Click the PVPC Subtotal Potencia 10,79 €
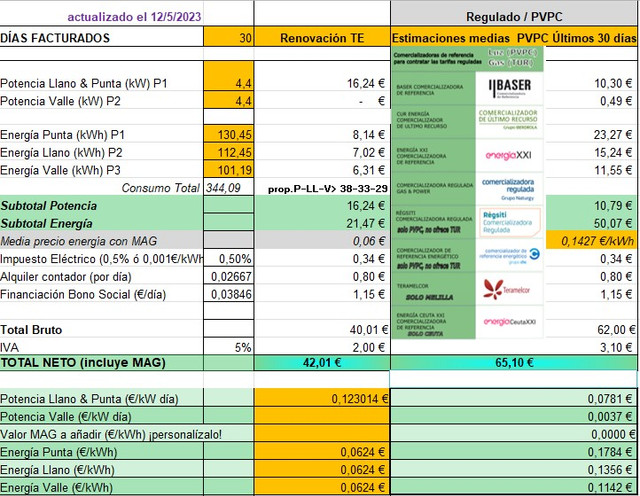 point(613,205)
